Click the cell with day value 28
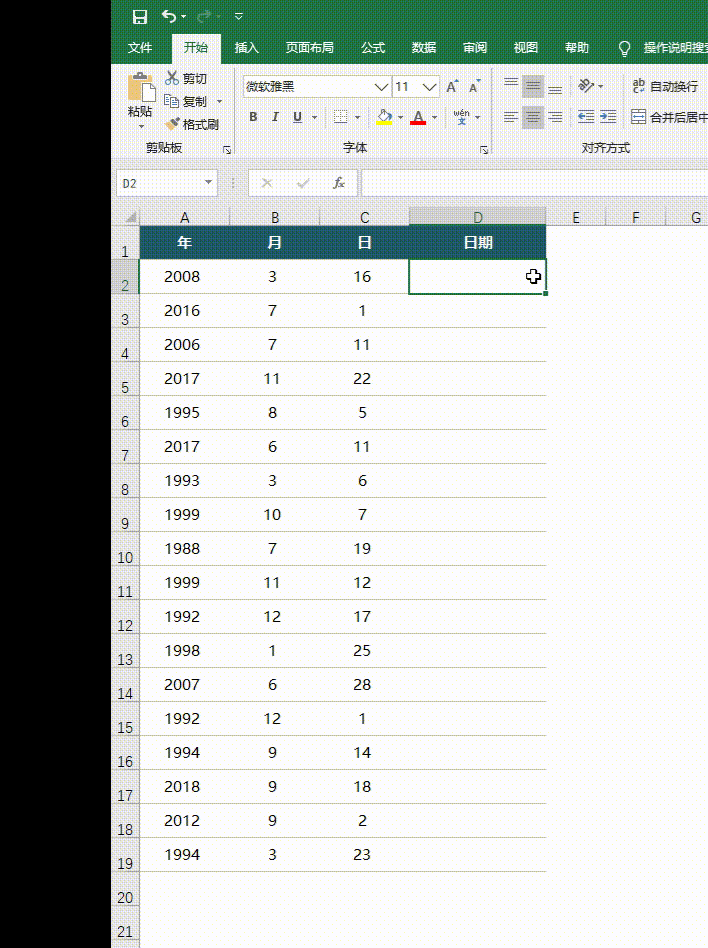The height and width of the screenshot is (948, 708). (x=365, y=684)
